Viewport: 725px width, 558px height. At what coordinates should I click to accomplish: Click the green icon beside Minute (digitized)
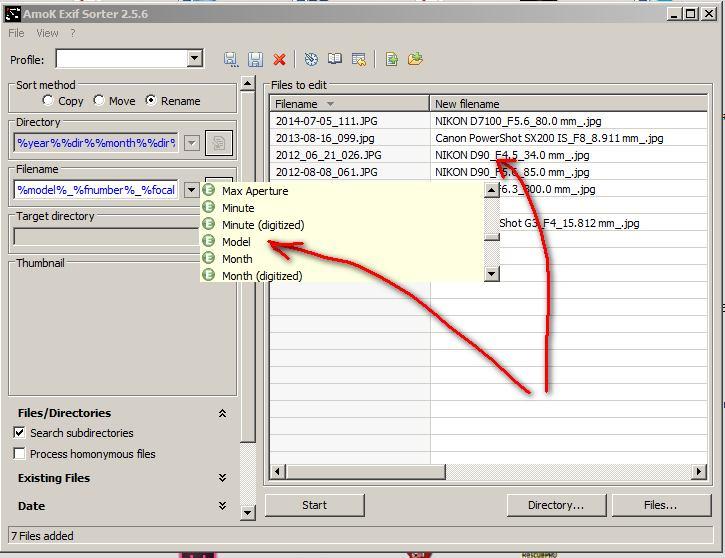[x=209, y=224]
